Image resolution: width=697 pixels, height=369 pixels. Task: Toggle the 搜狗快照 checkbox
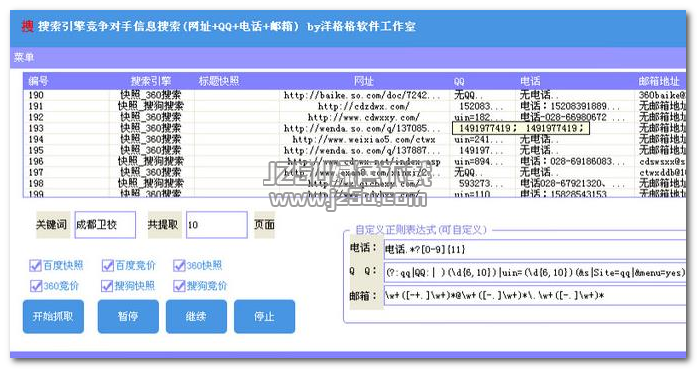(x=107, y=286)
